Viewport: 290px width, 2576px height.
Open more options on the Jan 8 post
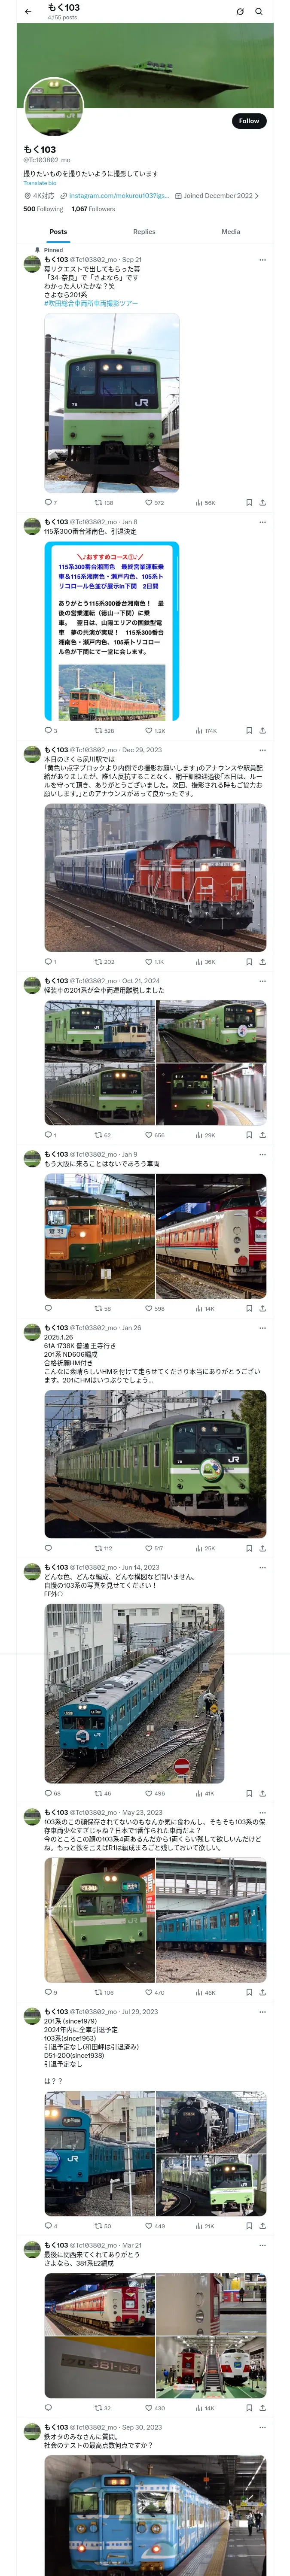(x=263, y=522)
